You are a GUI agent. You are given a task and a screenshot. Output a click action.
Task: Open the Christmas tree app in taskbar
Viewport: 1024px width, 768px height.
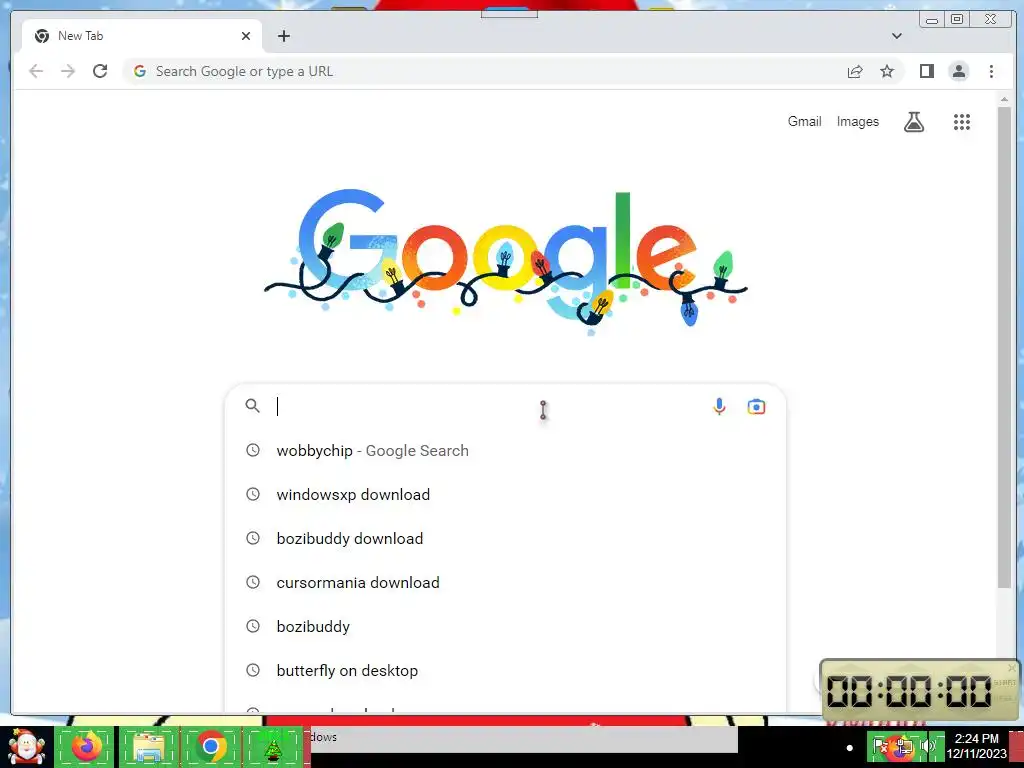273,746
